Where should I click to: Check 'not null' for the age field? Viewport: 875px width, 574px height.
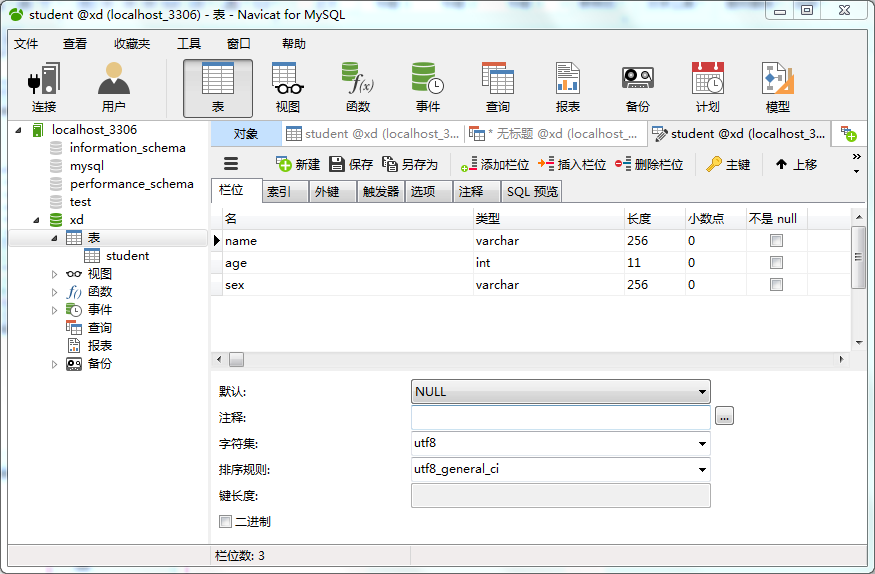776,263
